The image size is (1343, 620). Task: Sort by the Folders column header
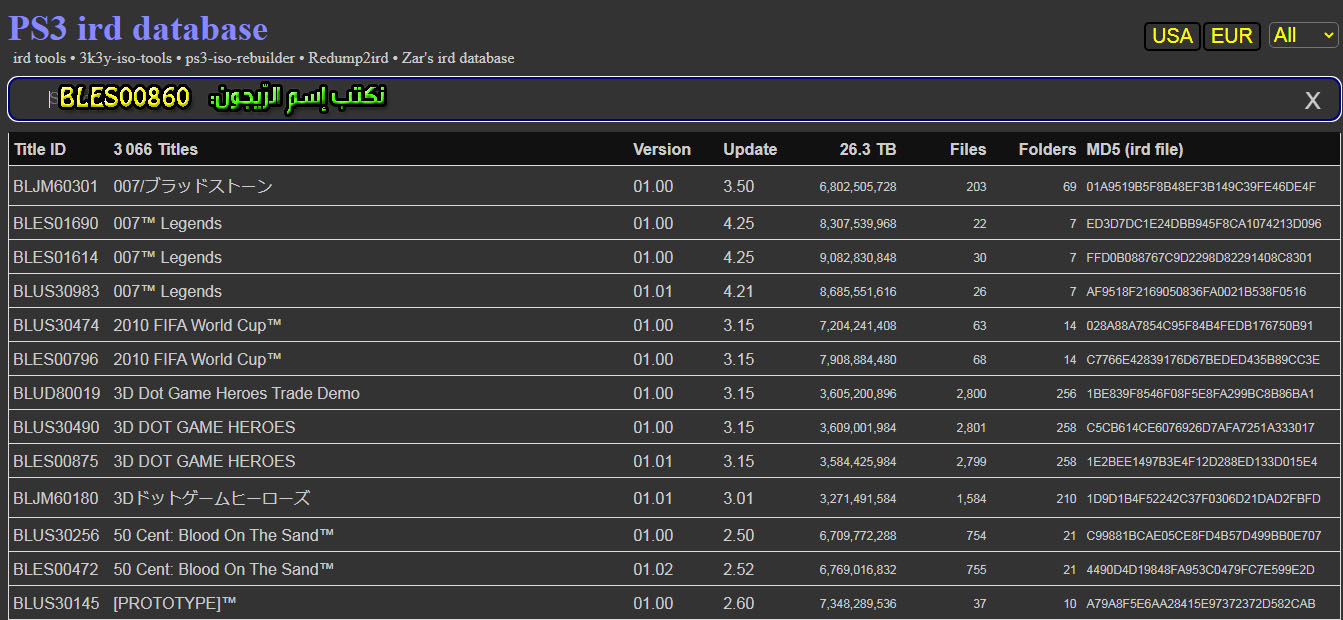click(x=1047, y=149)
